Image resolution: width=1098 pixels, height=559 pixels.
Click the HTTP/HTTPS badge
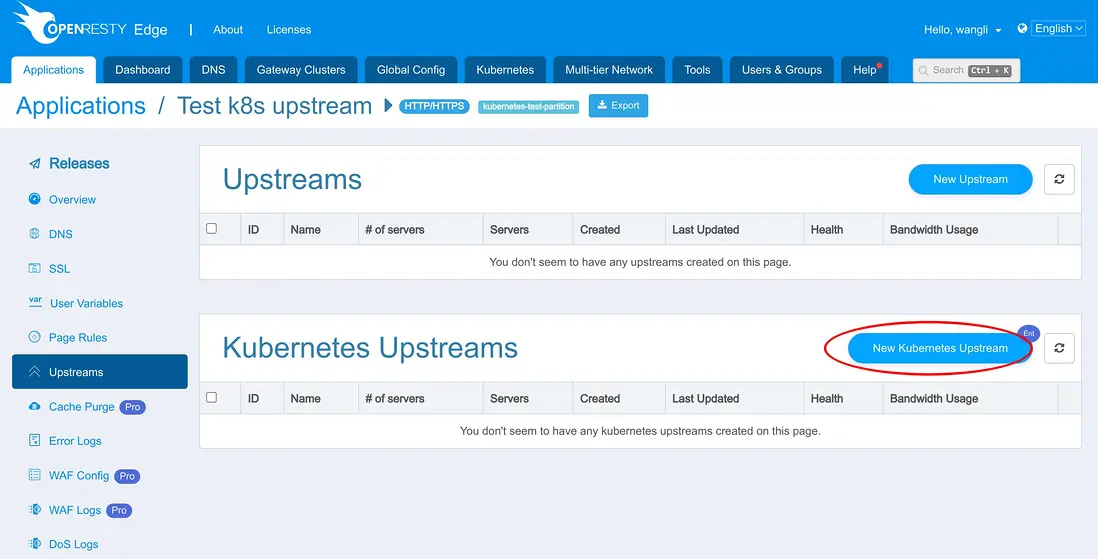434,106
